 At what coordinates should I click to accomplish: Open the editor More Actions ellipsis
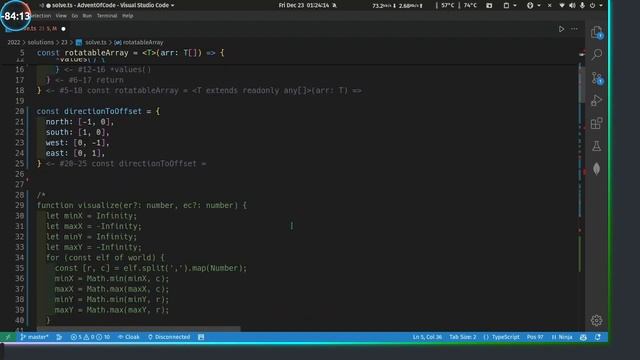coord(574,29)
